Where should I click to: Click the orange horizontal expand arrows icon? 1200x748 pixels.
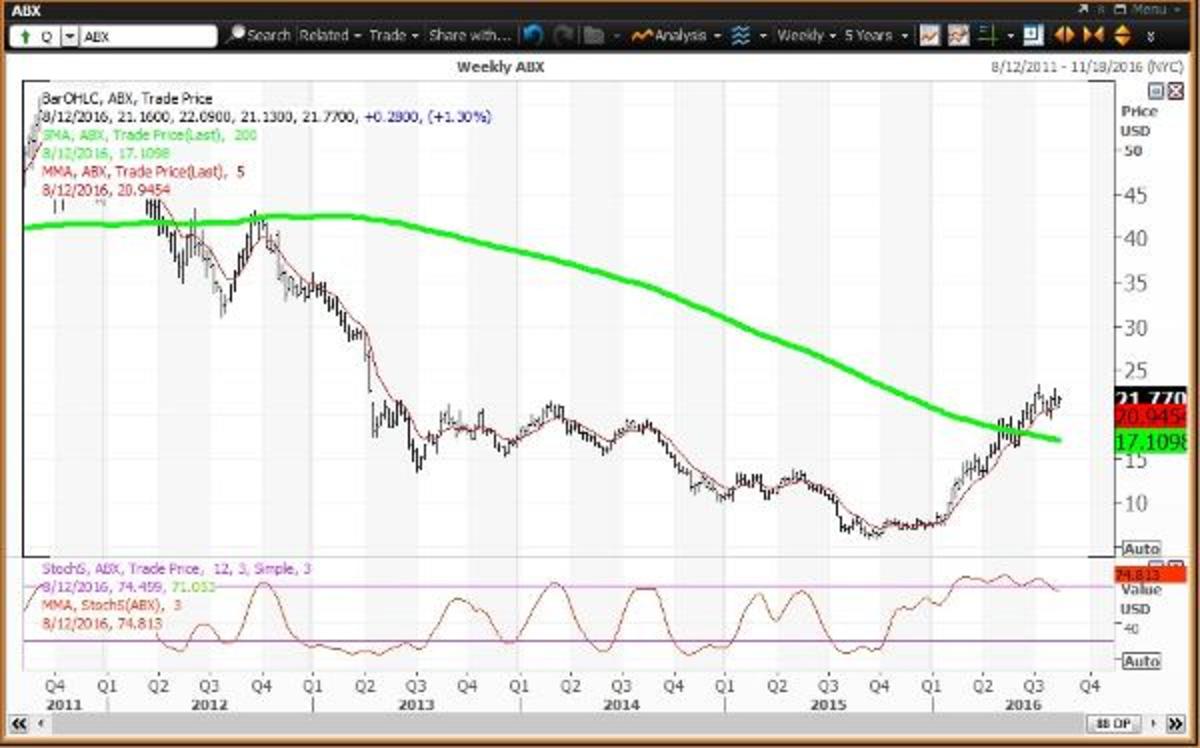1064,35
